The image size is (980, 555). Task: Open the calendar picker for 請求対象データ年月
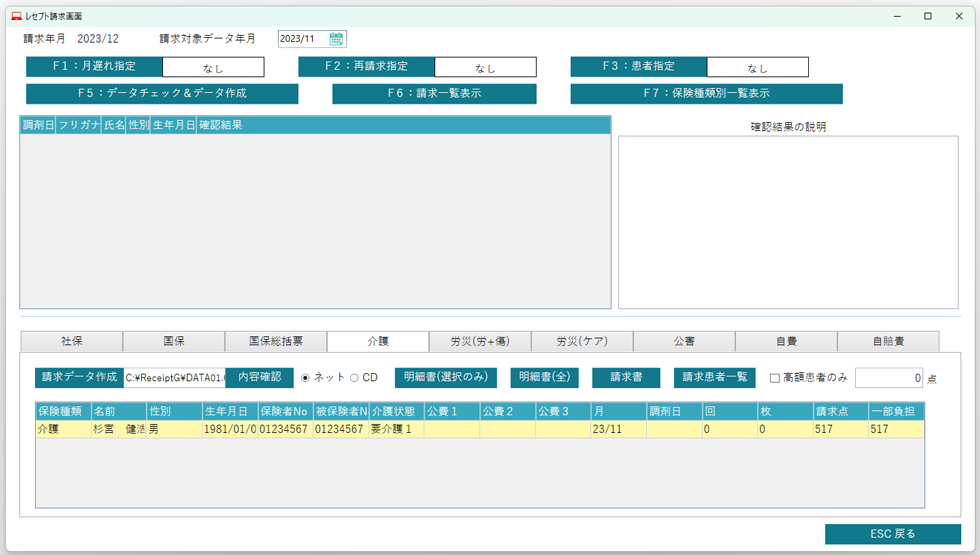(337, 39)
